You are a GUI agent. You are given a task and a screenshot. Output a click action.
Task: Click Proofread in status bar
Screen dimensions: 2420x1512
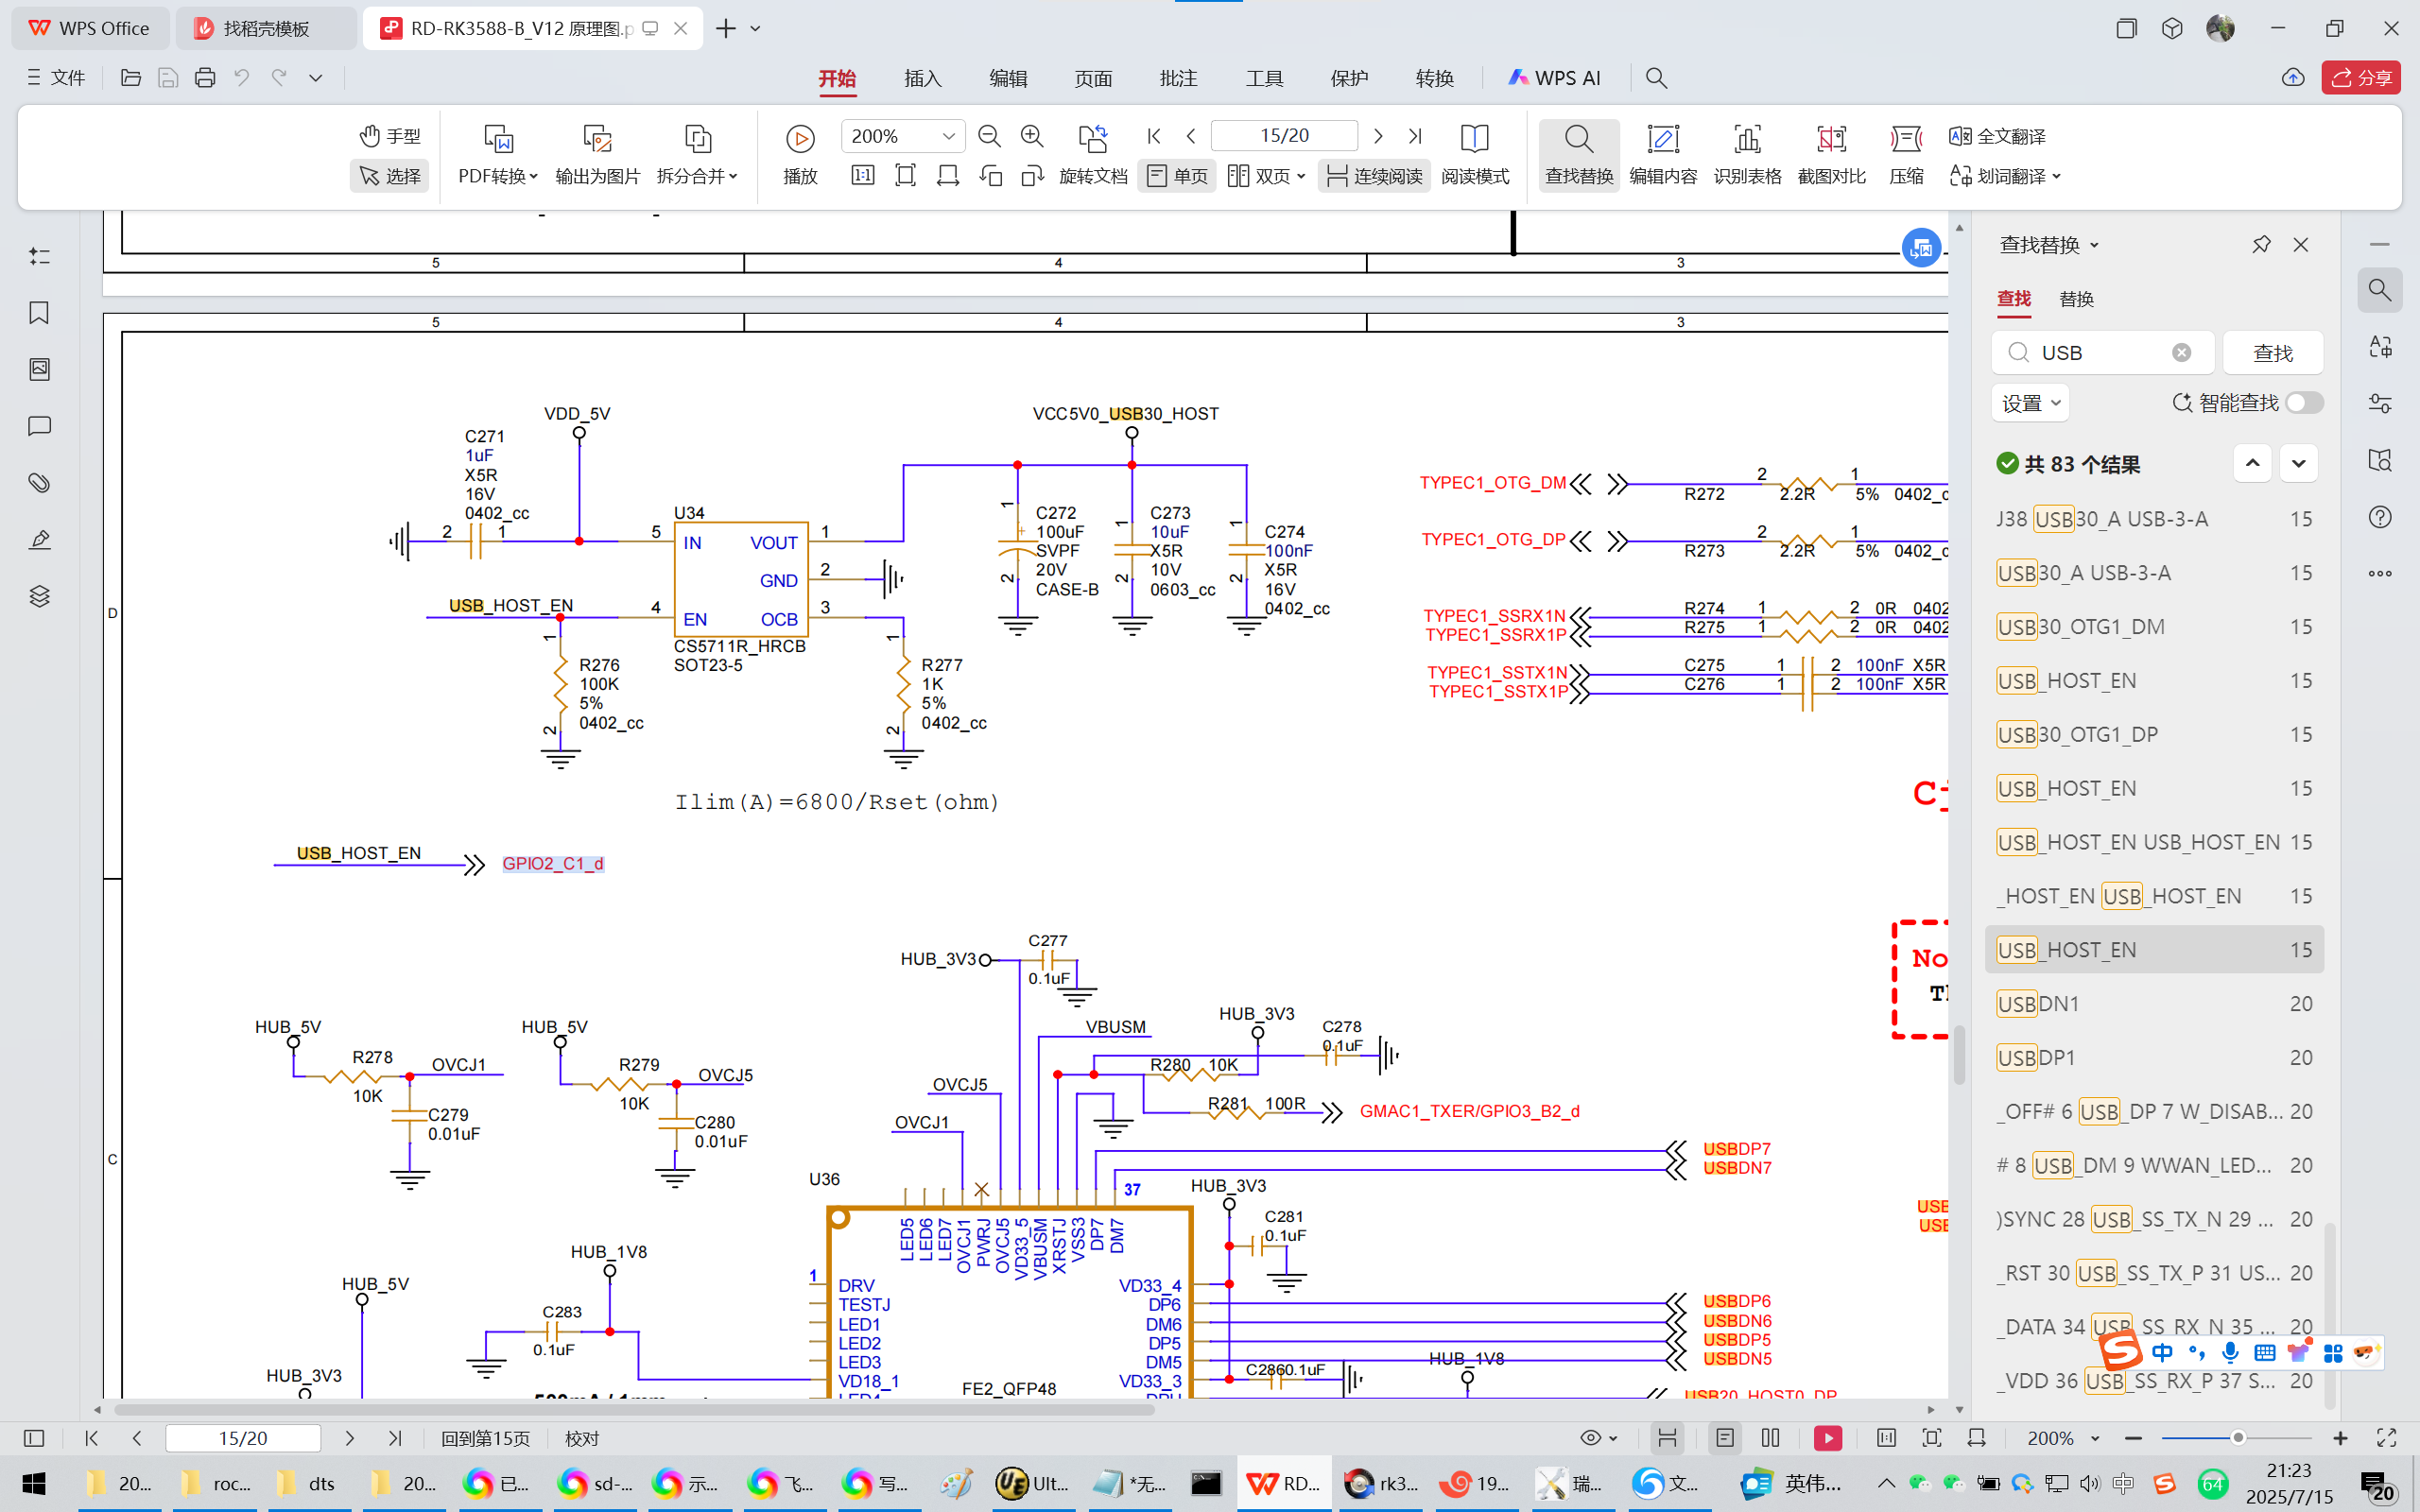pyautogui.click(x=582, y=1438)
